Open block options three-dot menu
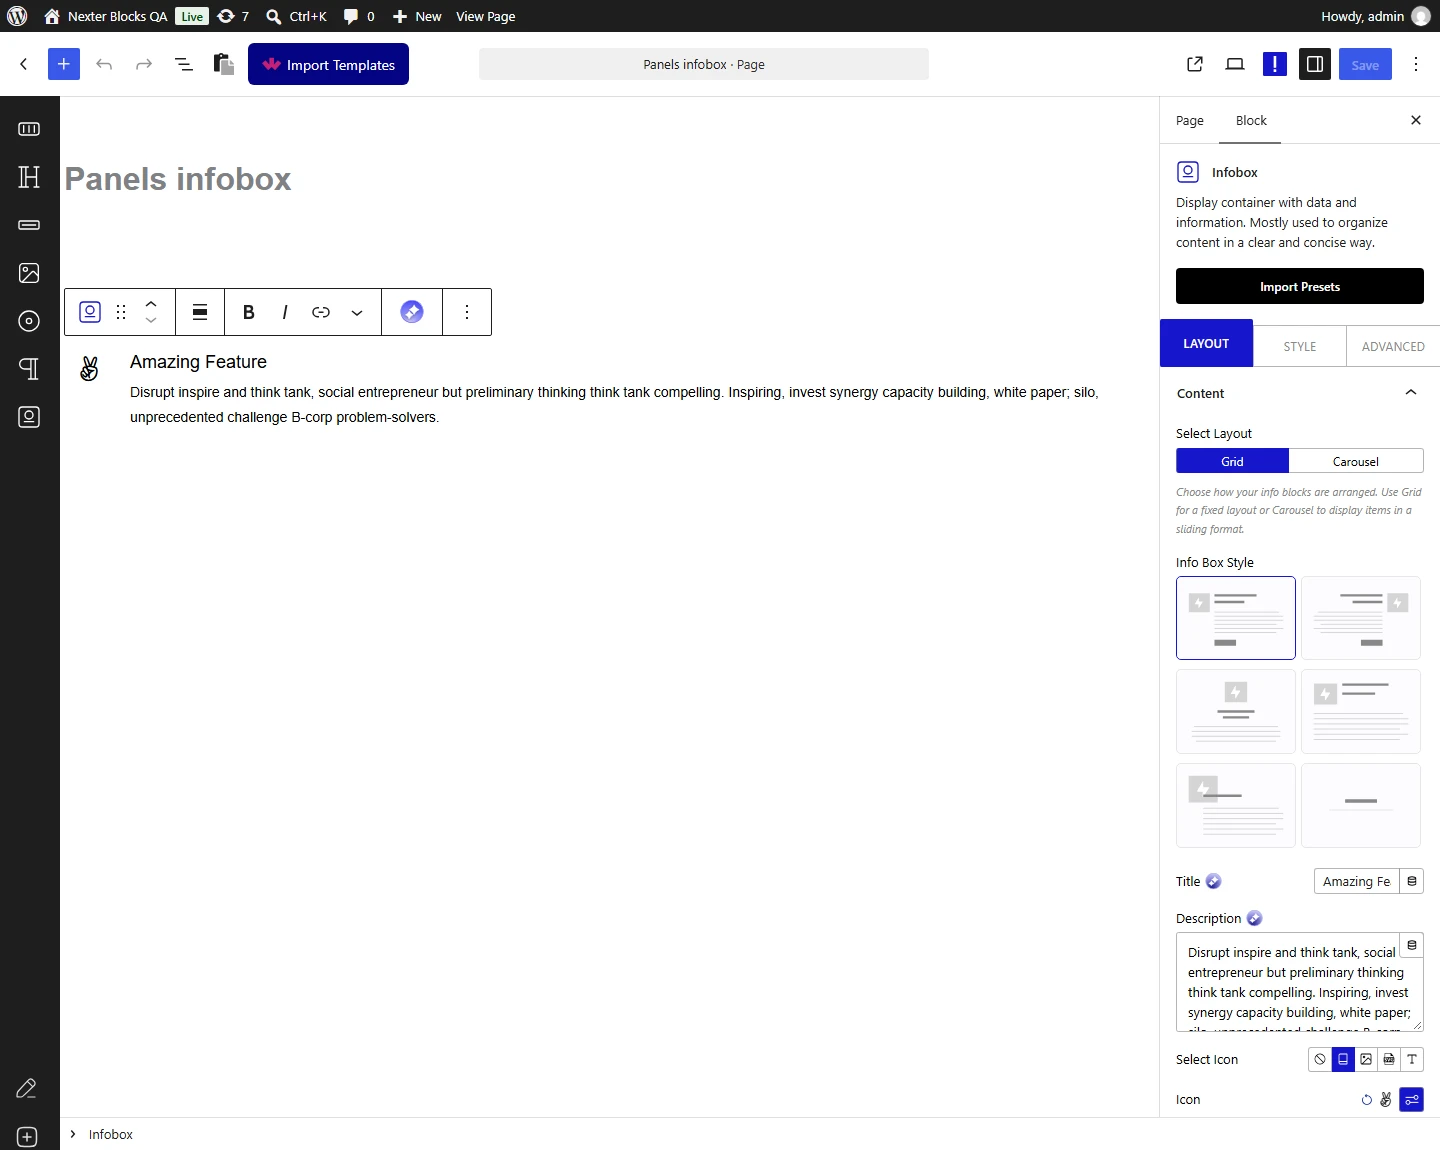Screen dimensions: 1440x1150 click(467, 312)
